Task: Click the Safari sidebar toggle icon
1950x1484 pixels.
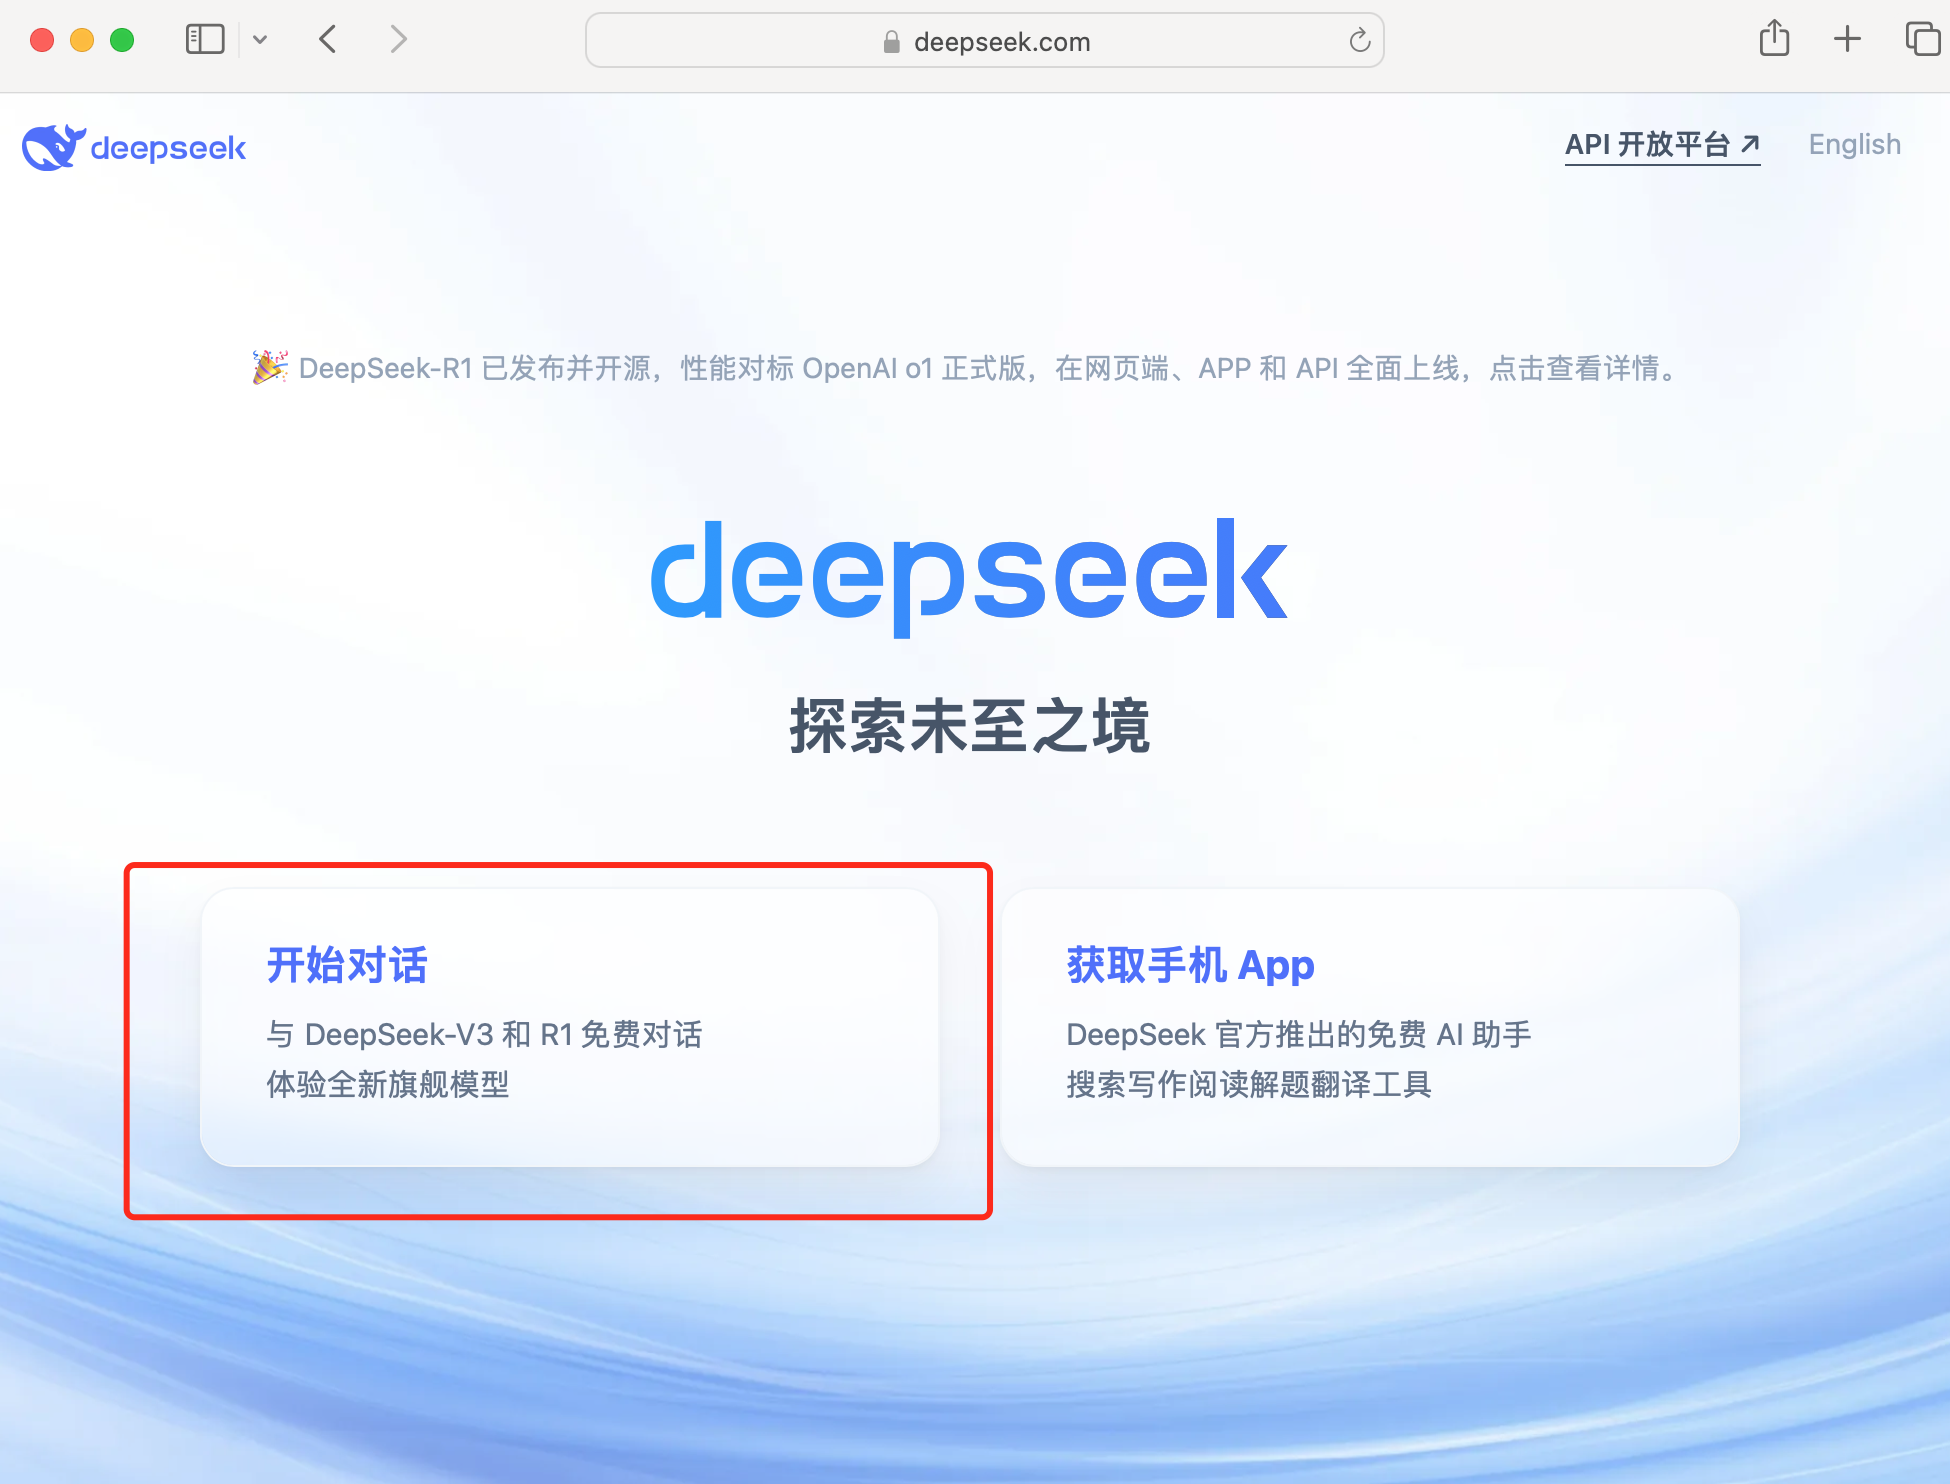Action: point(205,40)
